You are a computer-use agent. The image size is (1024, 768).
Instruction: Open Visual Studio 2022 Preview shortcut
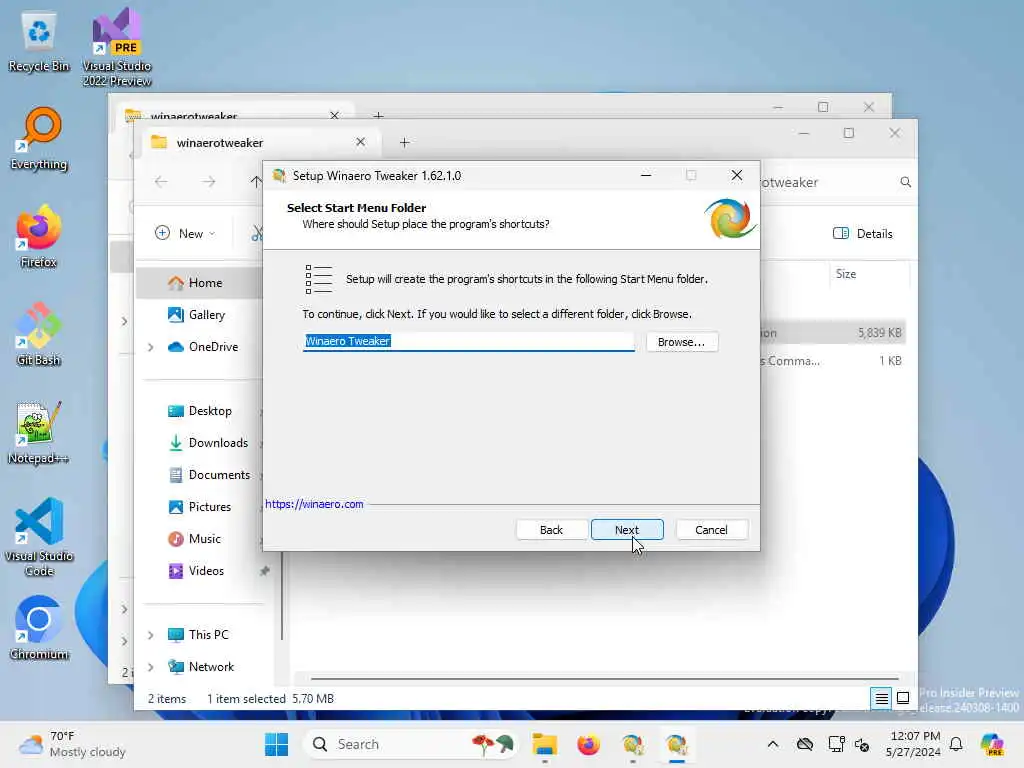click(117, 47)
